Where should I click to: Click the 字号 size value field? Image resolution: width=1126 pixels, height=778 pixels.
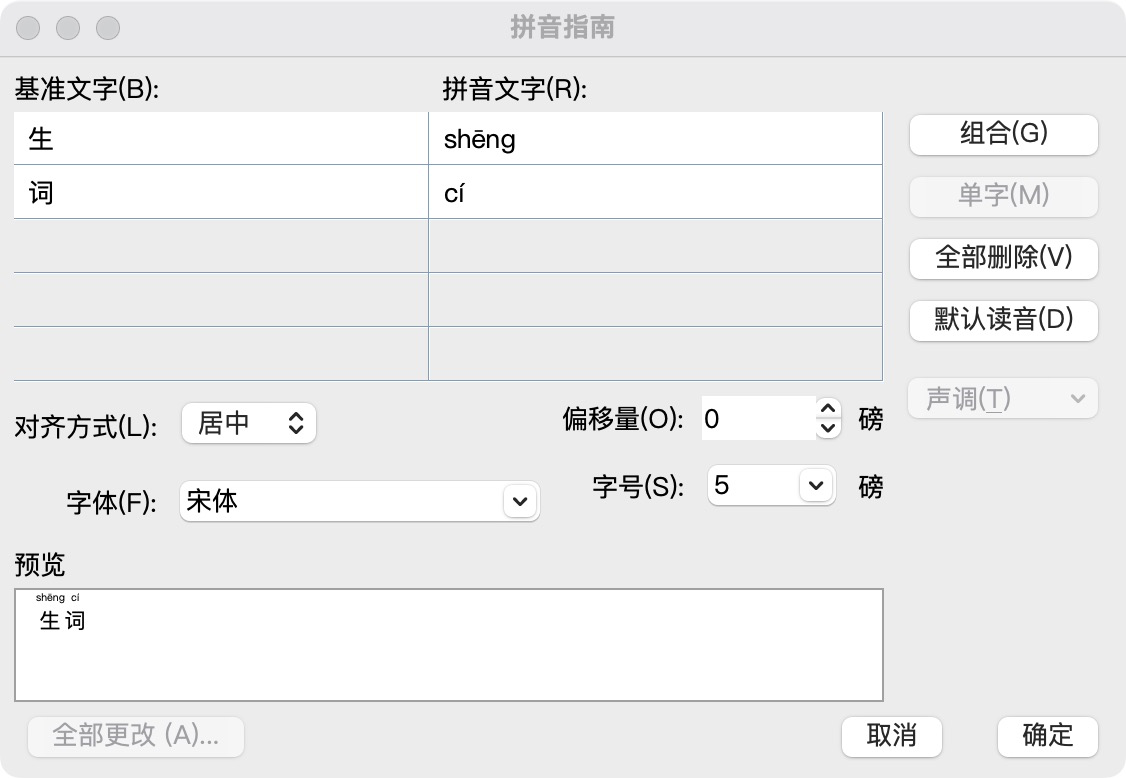pos(752,486)
